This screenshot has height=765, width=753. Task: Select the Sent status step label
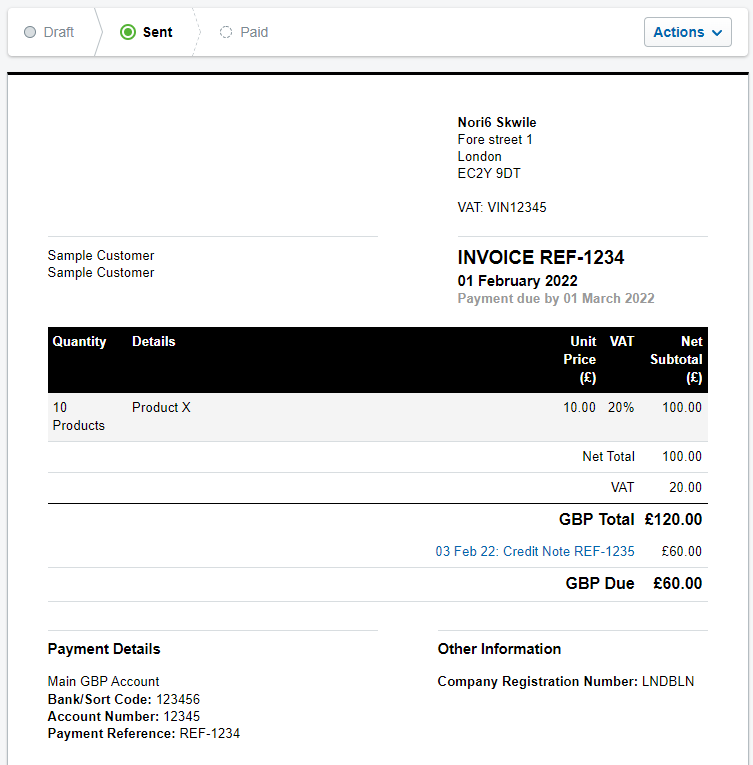click(157, 32)
